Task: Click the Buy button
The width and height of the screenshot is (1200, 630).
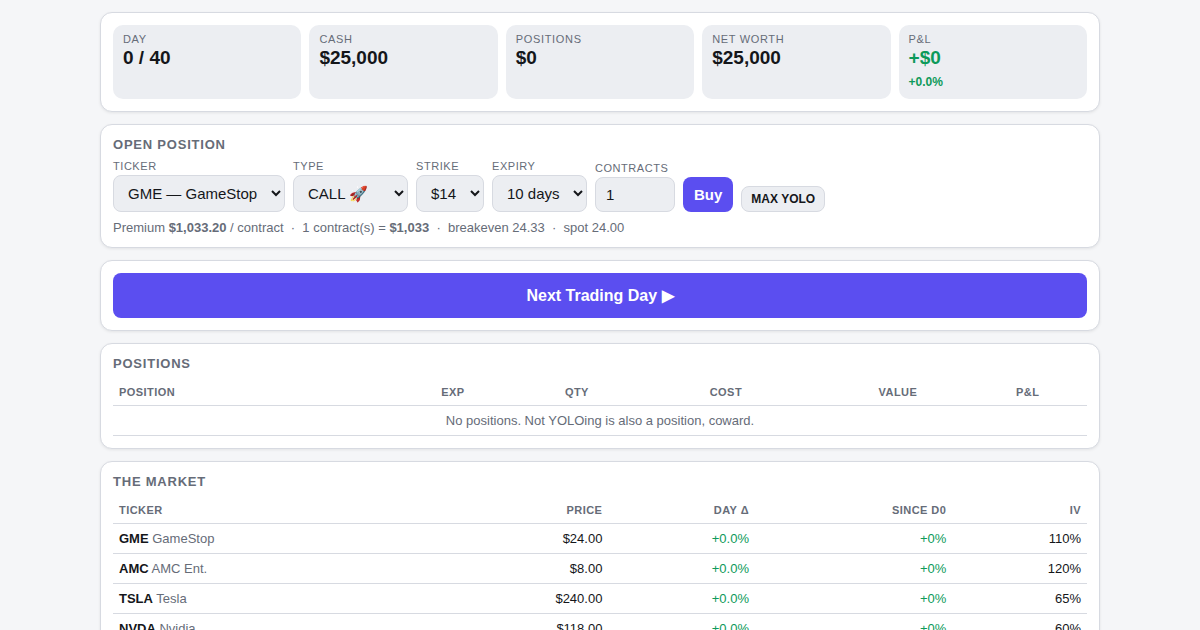Action: 708,195
